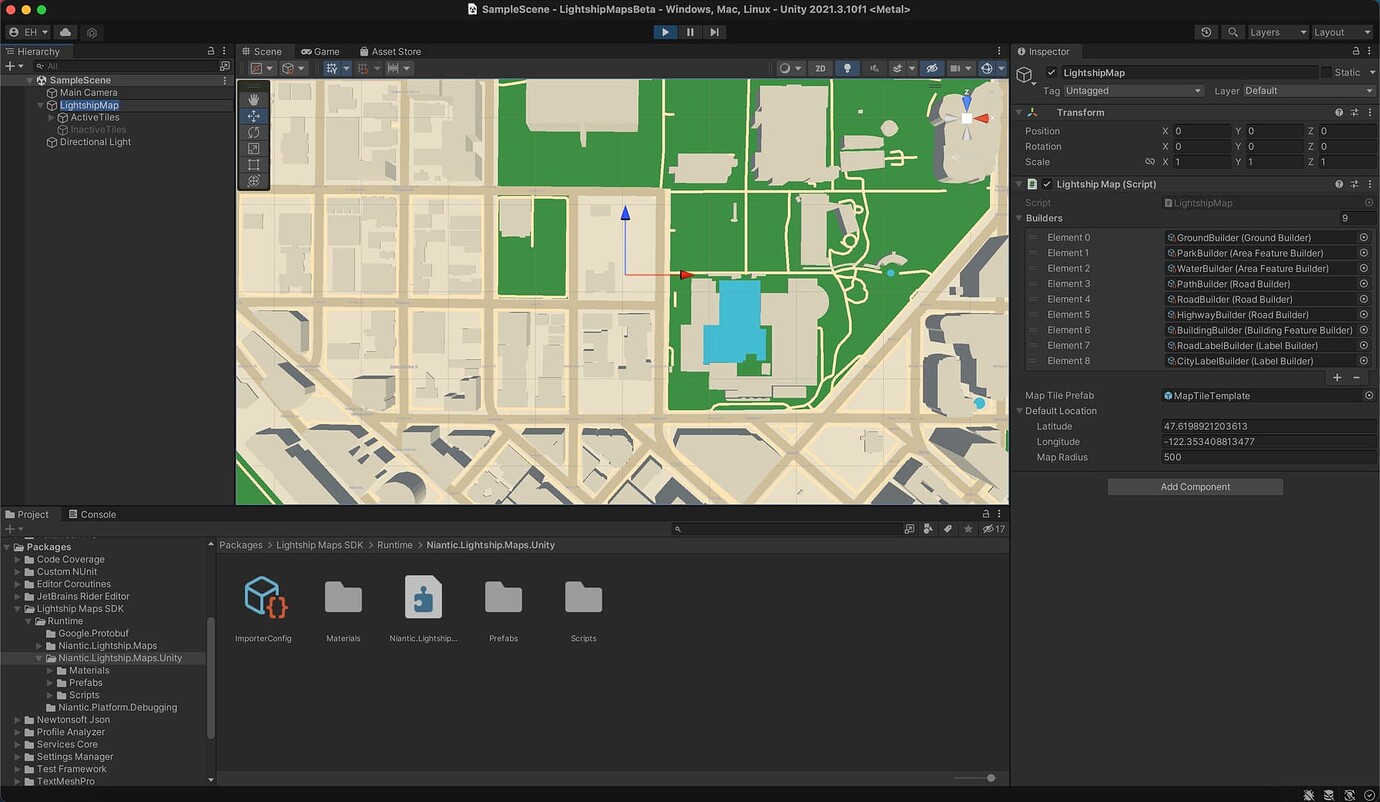Click the Latitude value field
1380x802 pixels.
click(1269, 426)
